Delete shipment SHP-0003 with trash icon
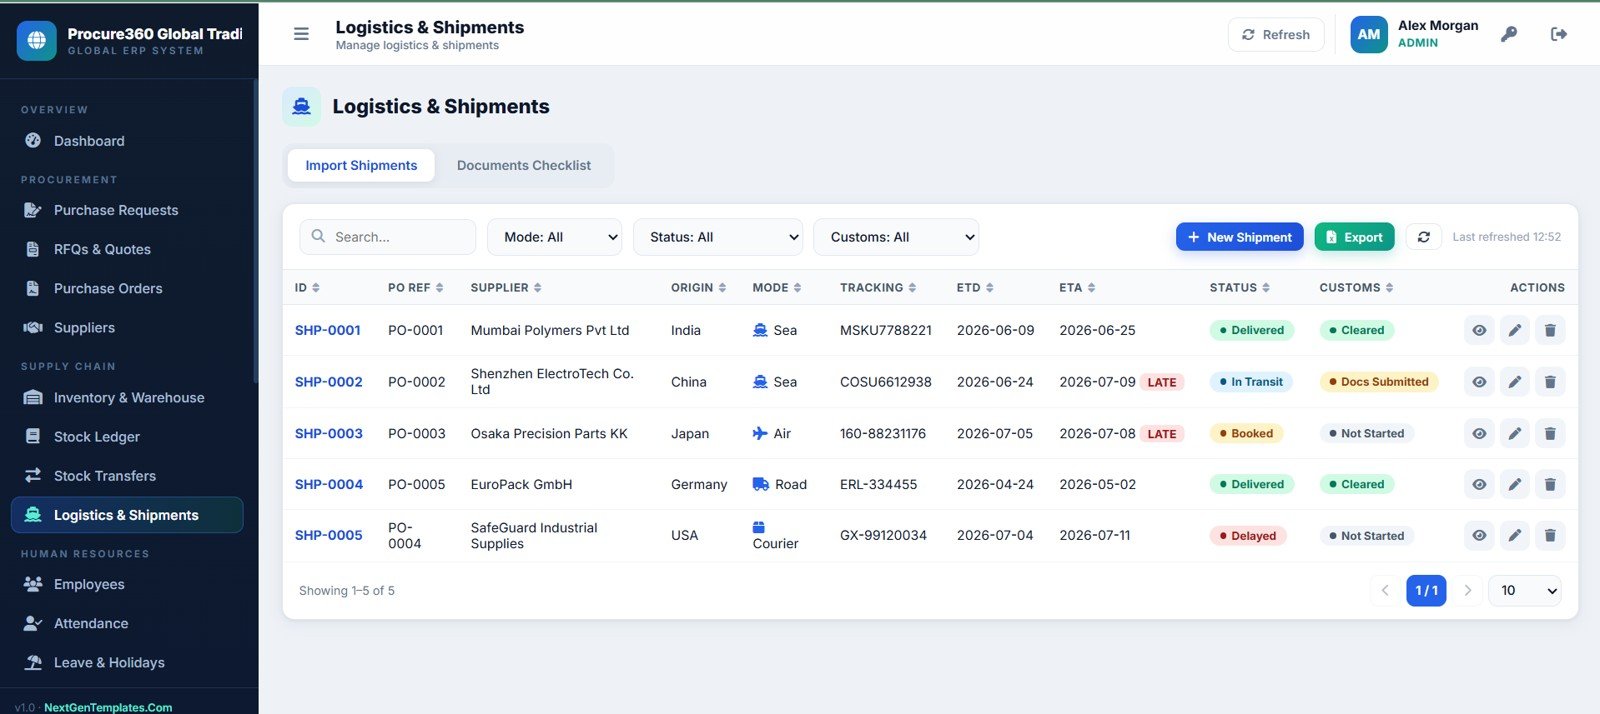 [x=1550, y=433]
